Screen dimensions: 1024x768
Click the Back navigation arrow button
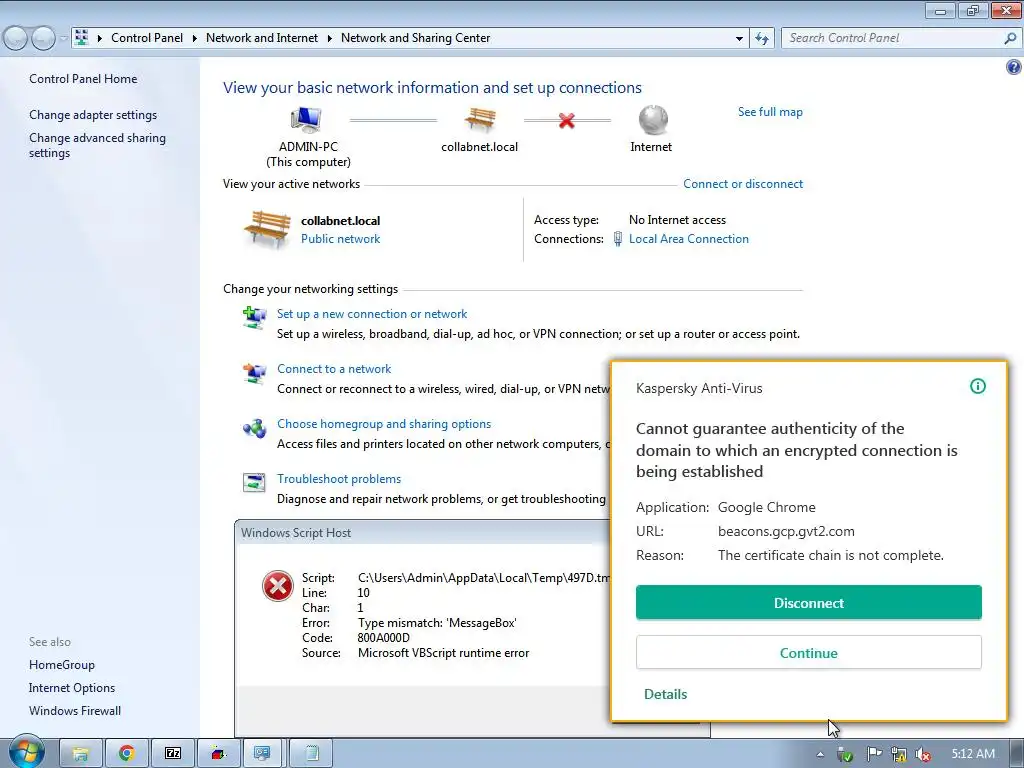coord(16,39)
